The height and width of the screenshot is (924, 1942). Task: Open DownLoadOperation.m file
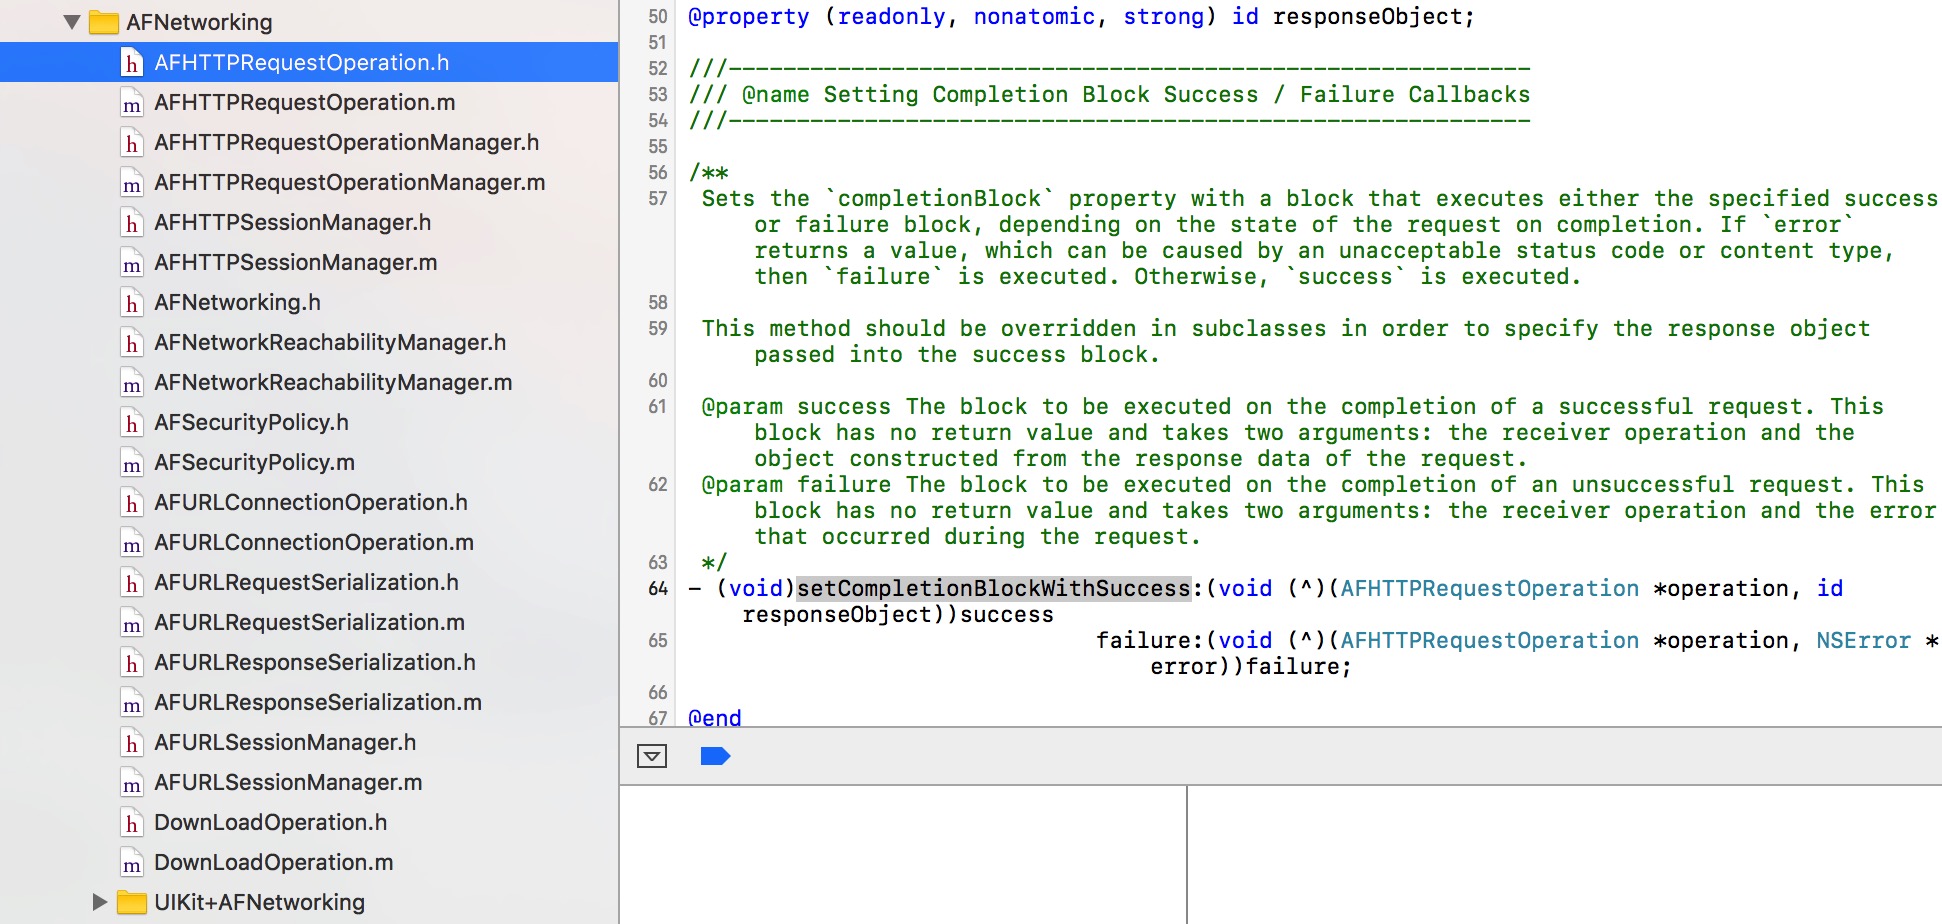point(273,863)
